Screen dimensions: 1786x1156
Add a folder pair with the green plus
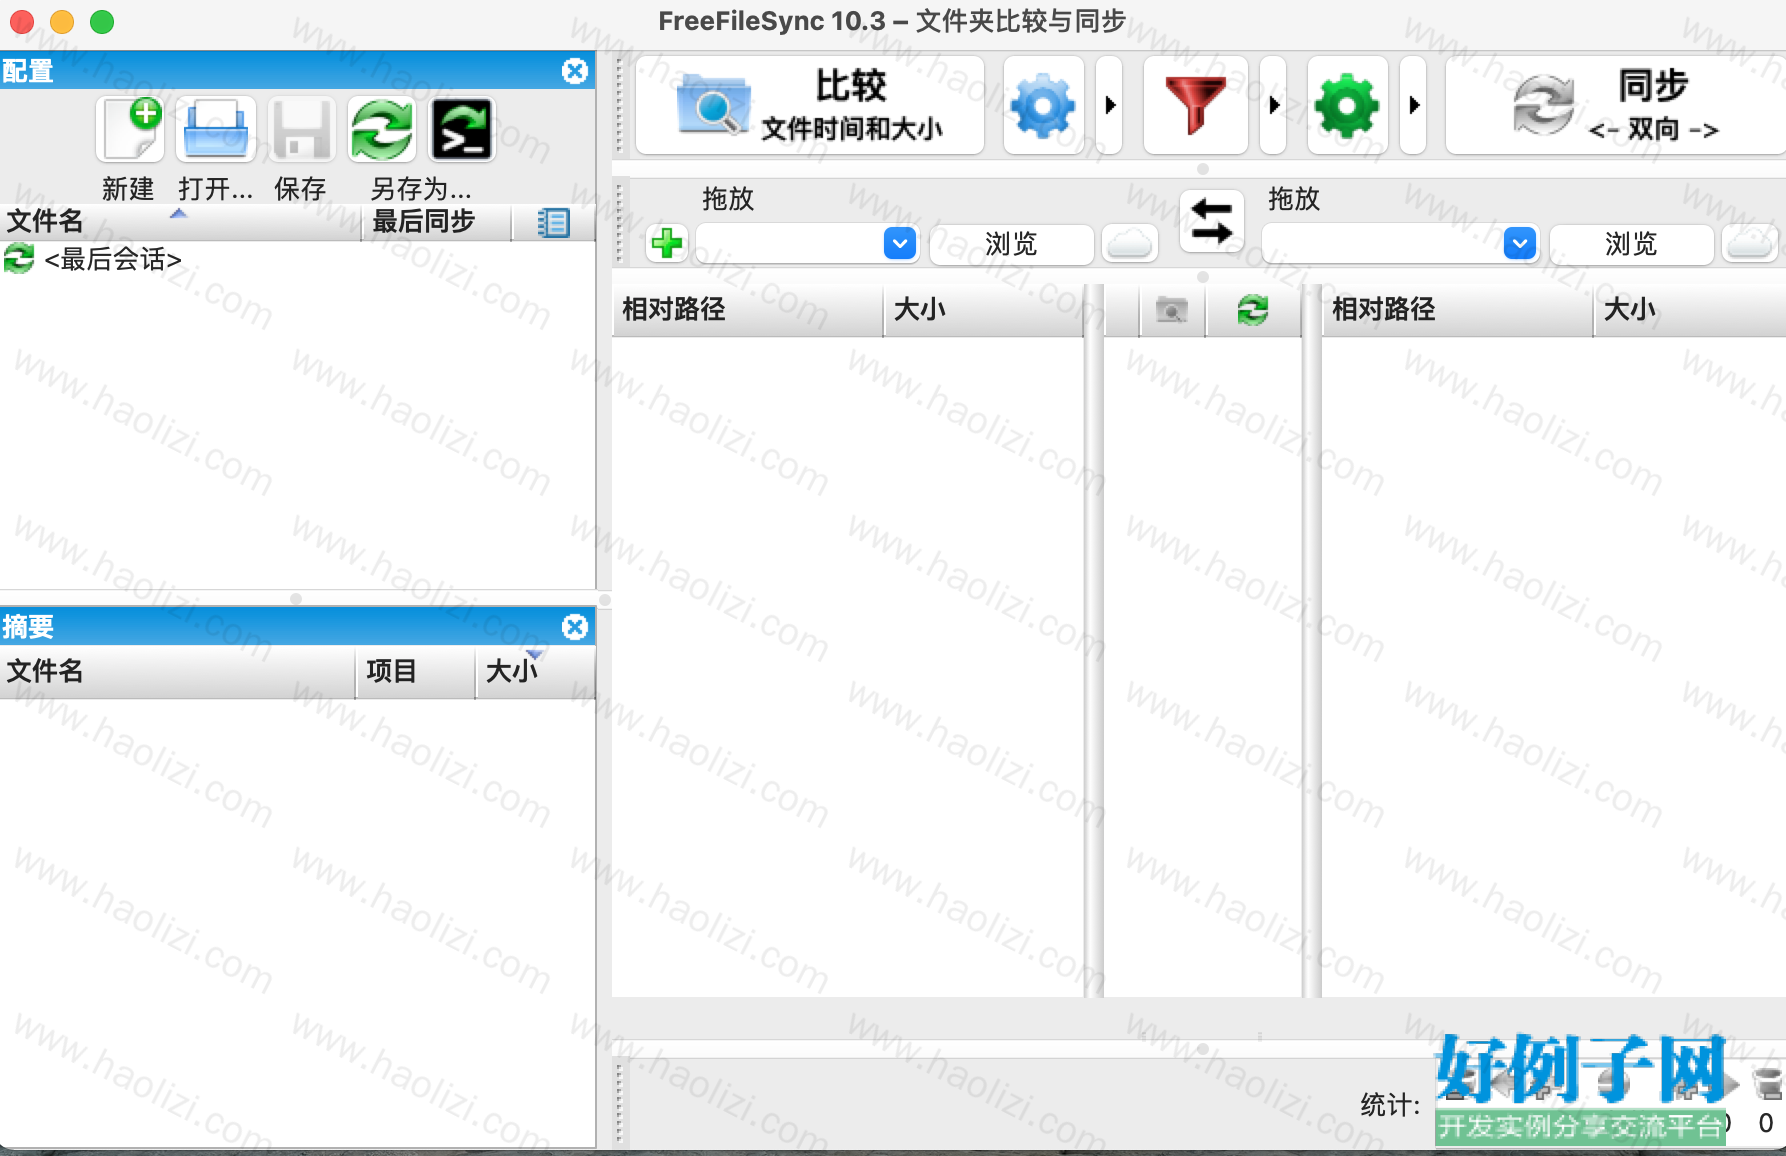pyautogui.click(x=667, y=243)
